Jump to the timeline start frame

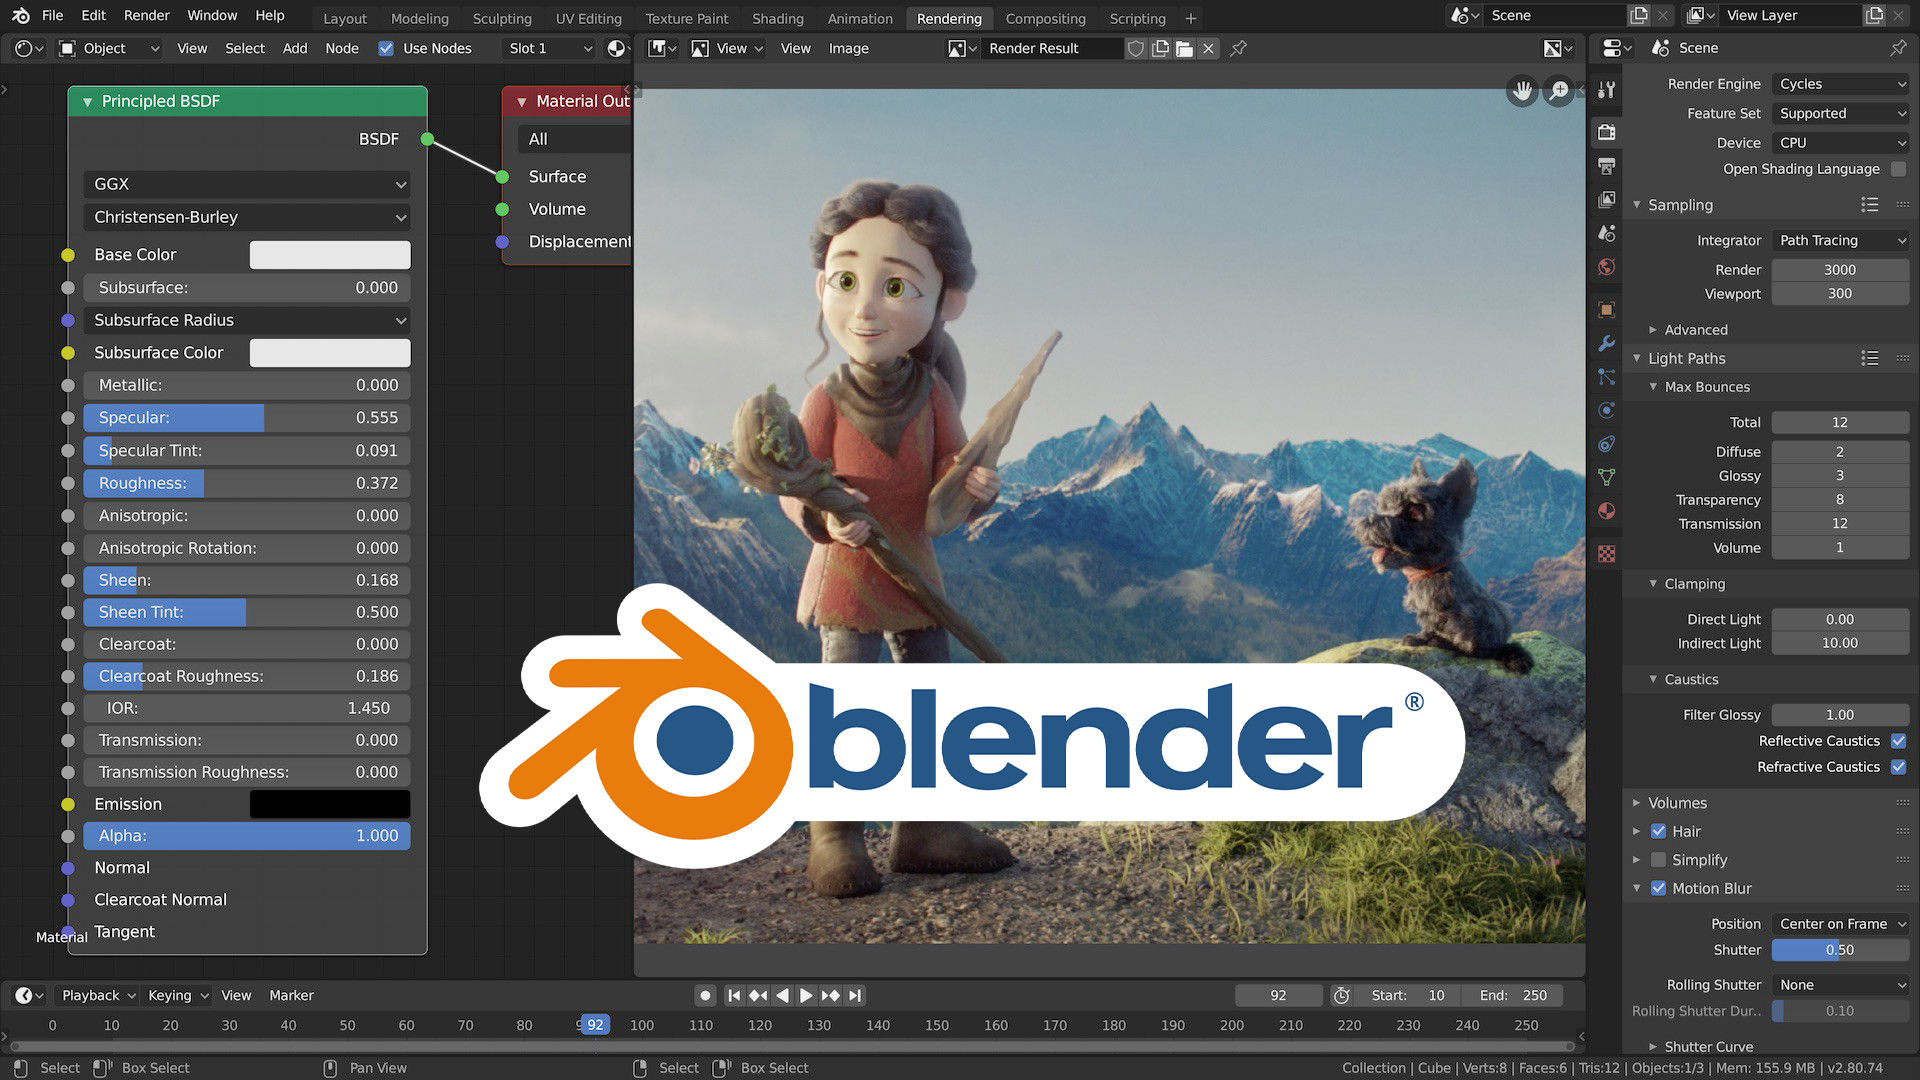click(734, 995)
